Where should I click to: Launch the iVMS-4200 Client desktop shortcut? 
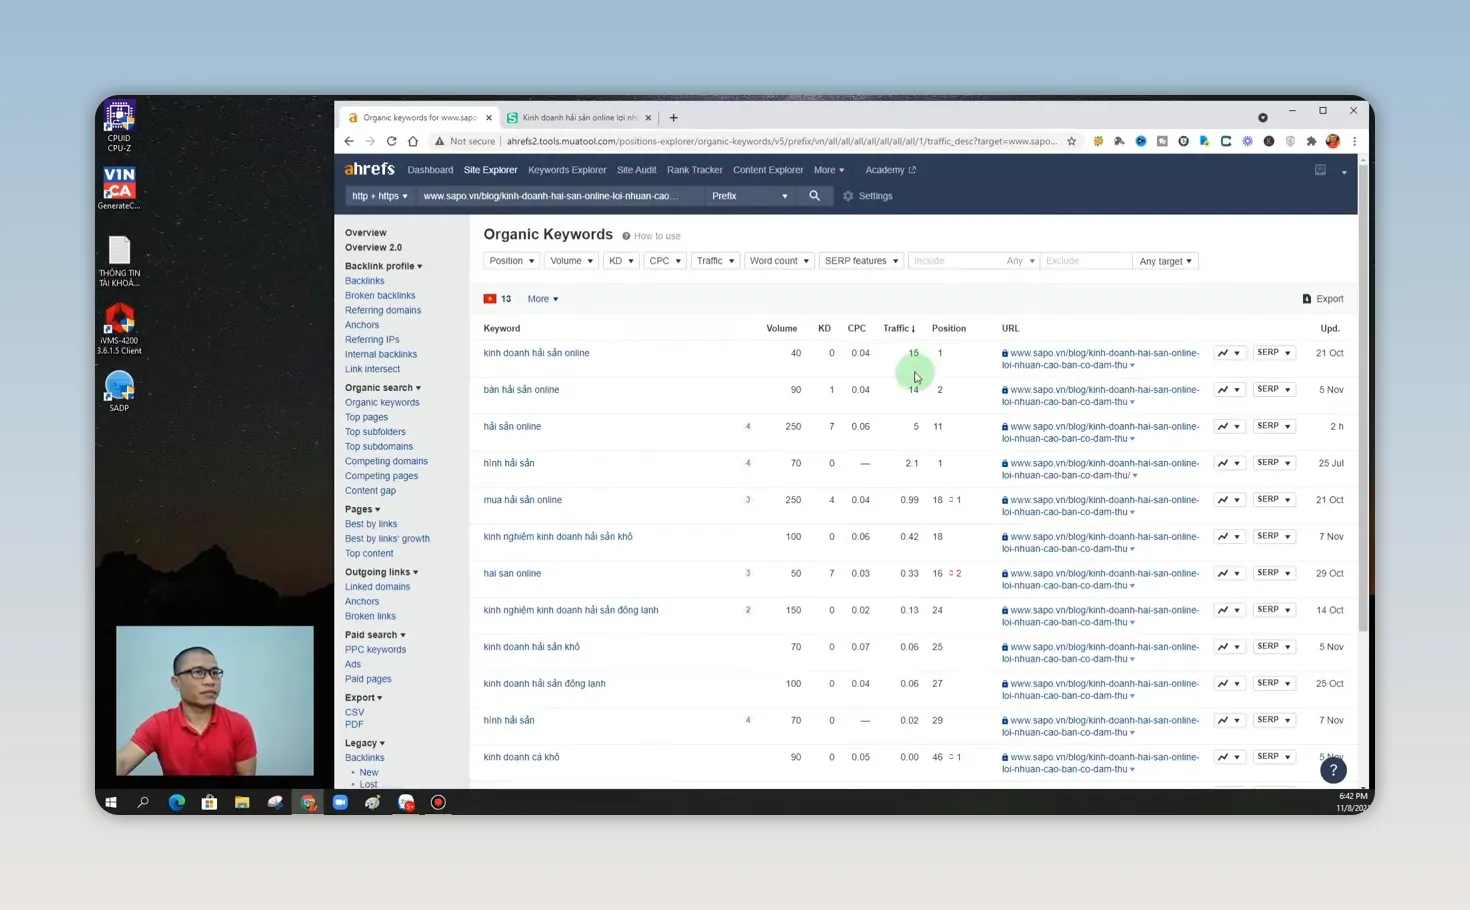[x=119, y=329]
